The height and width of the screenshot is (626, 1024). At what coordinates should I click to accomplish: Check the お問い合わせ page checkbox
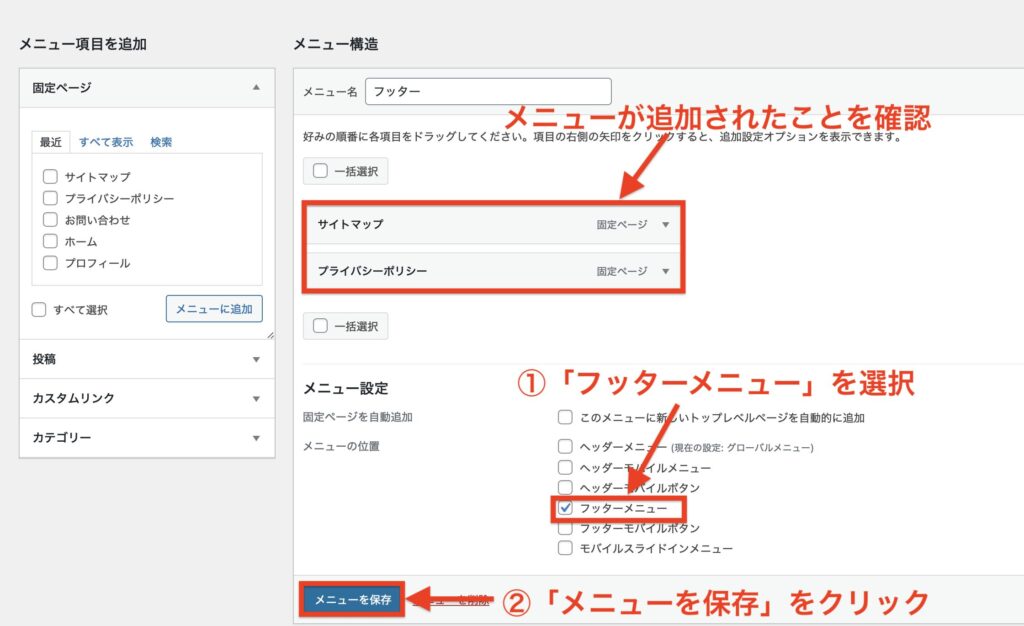[50, 220]
